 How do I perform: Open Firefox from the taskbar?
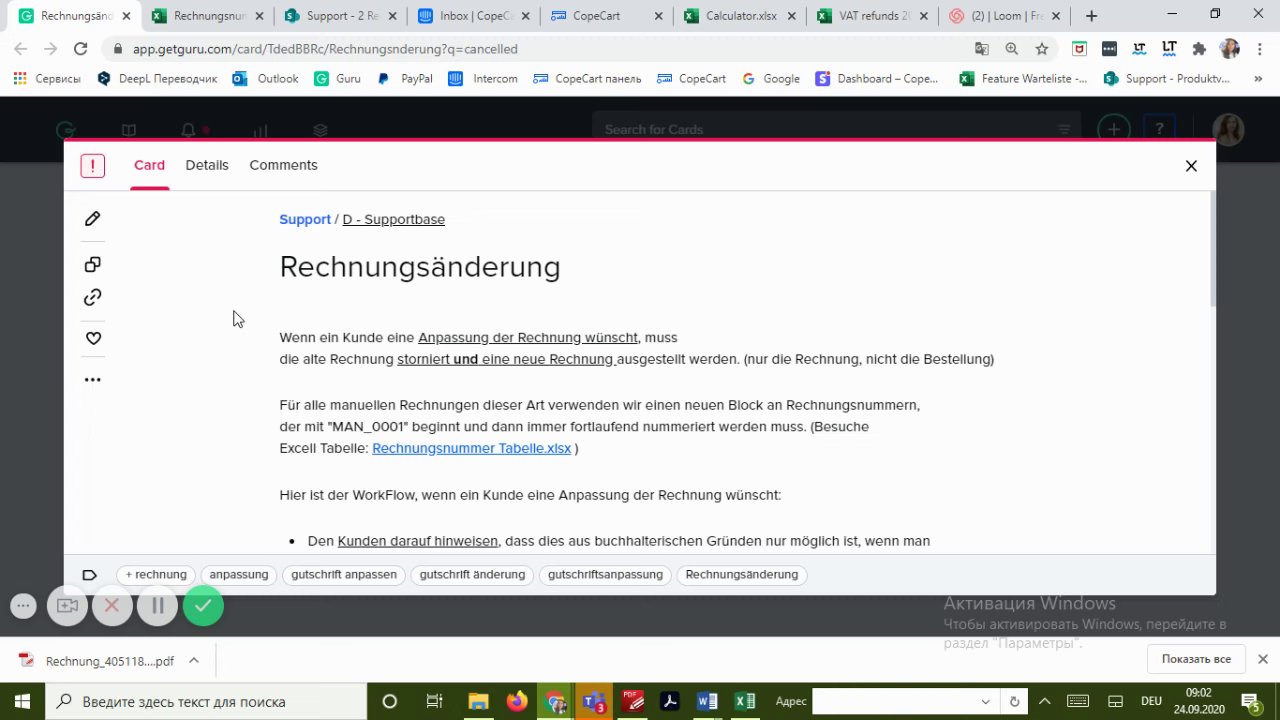click(516, 702)
